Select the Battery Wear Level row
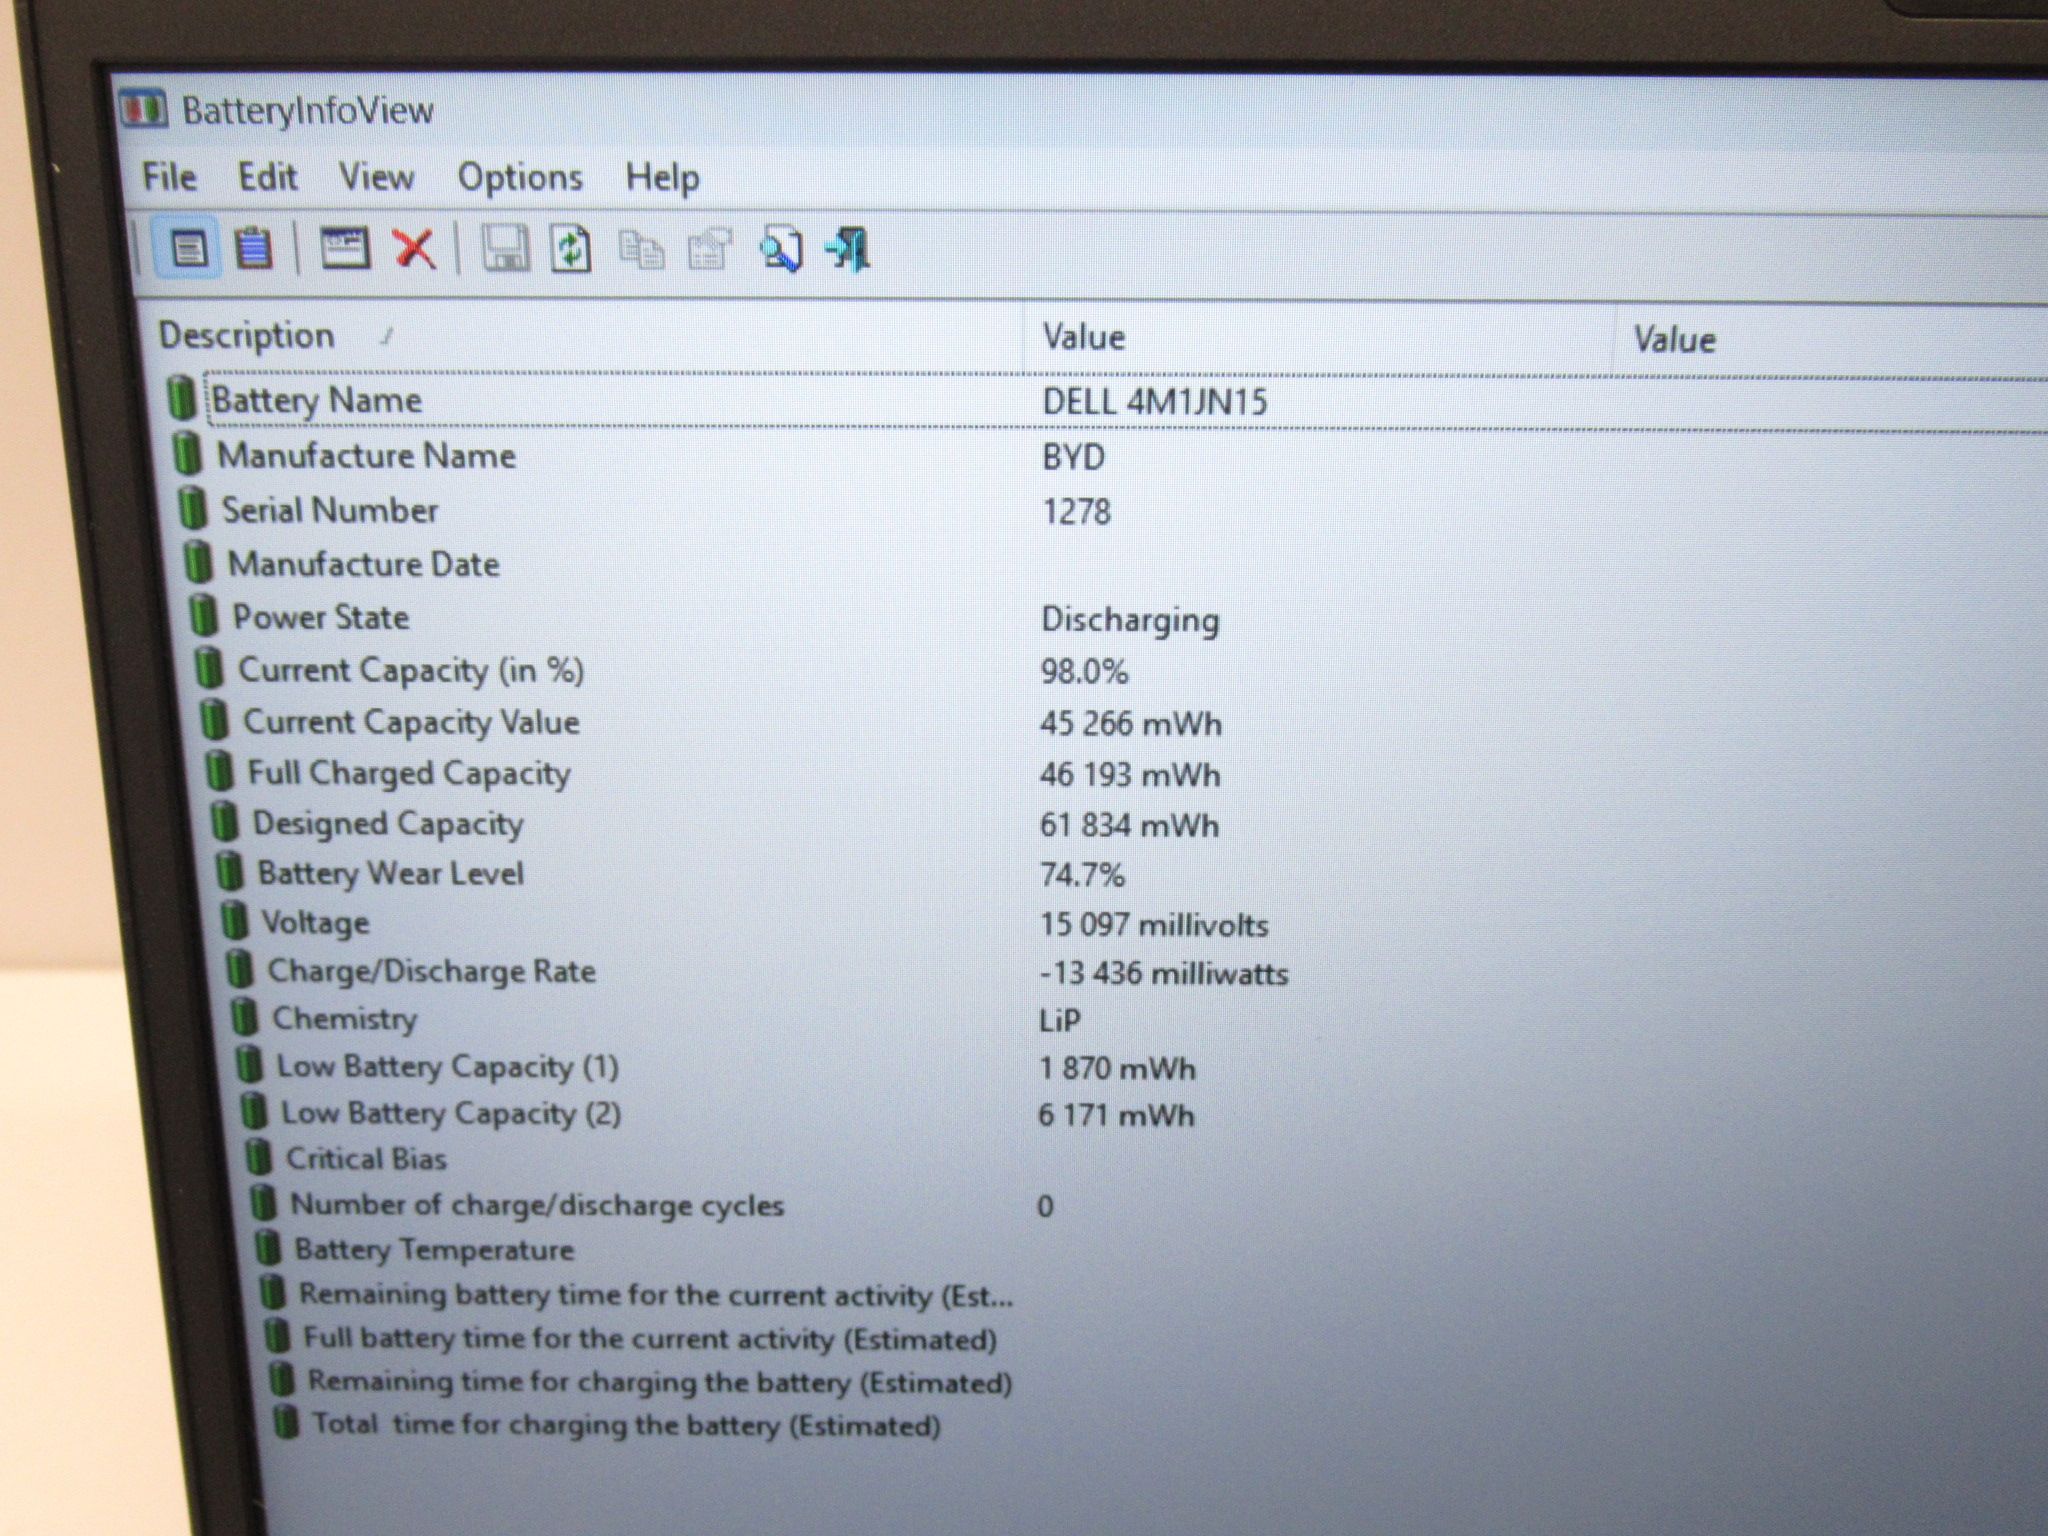2048x1536 pixels. pyautogui.click(x=1131, y=873)
